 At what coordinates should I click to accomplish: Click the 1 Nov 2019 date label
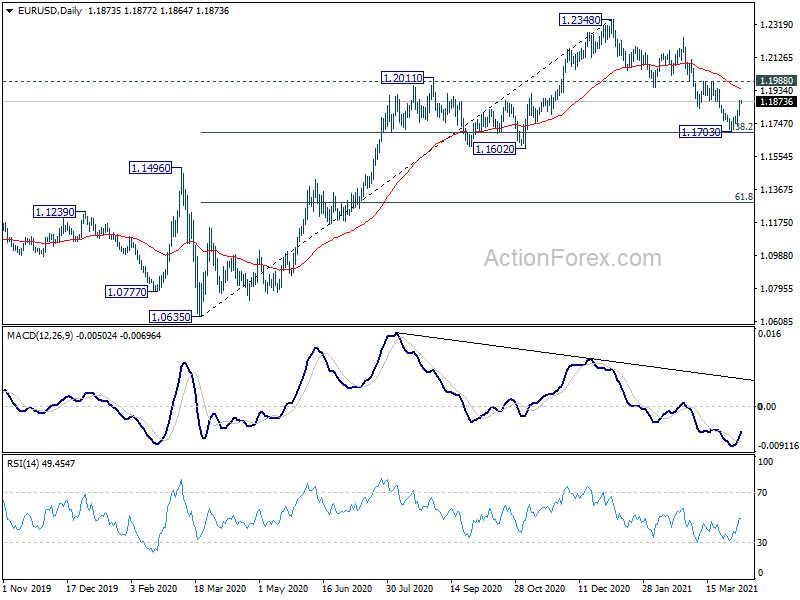point(27,588)
